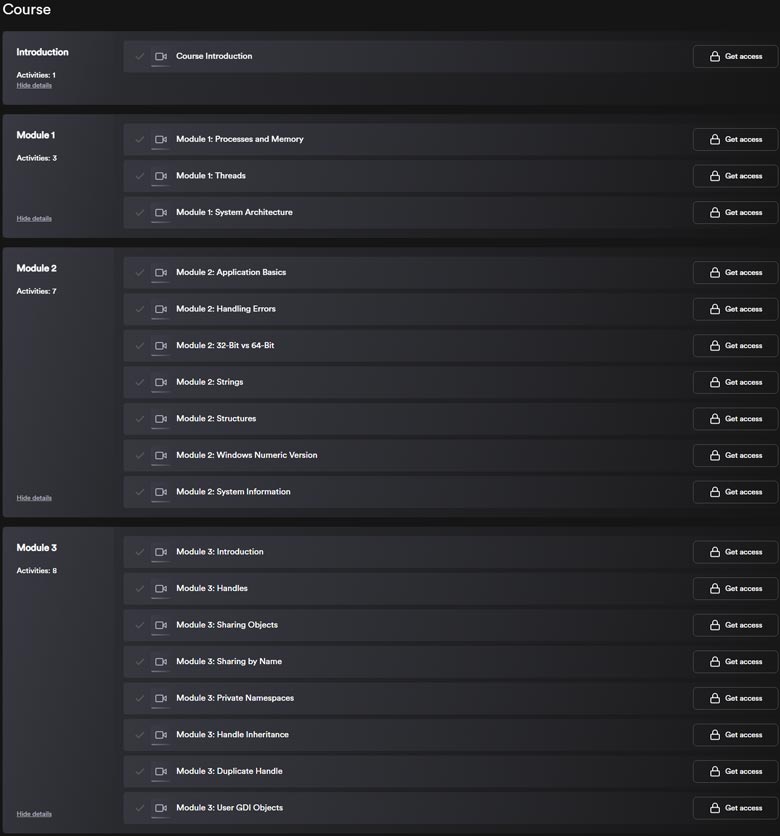
Task: Get access to Module 3: Sharing Objects
Action: (x=736, y=625)
